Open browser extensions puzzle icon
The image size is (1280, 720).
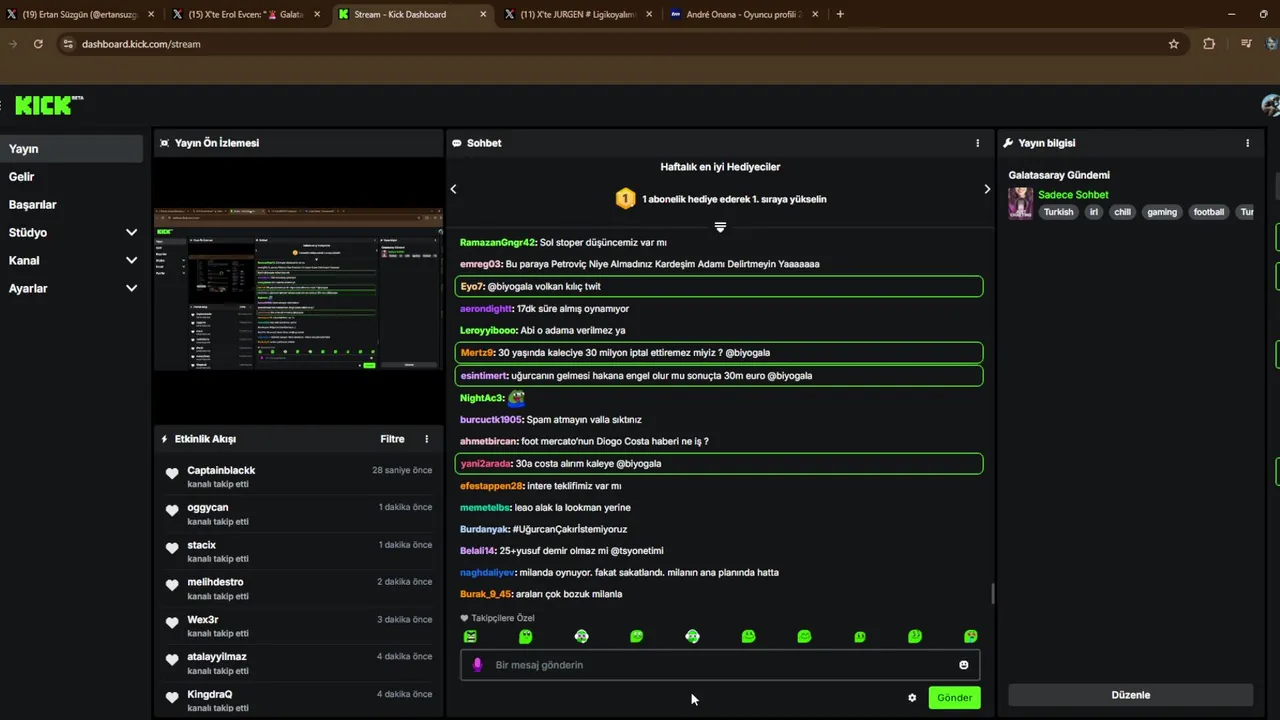(1209, 44)
